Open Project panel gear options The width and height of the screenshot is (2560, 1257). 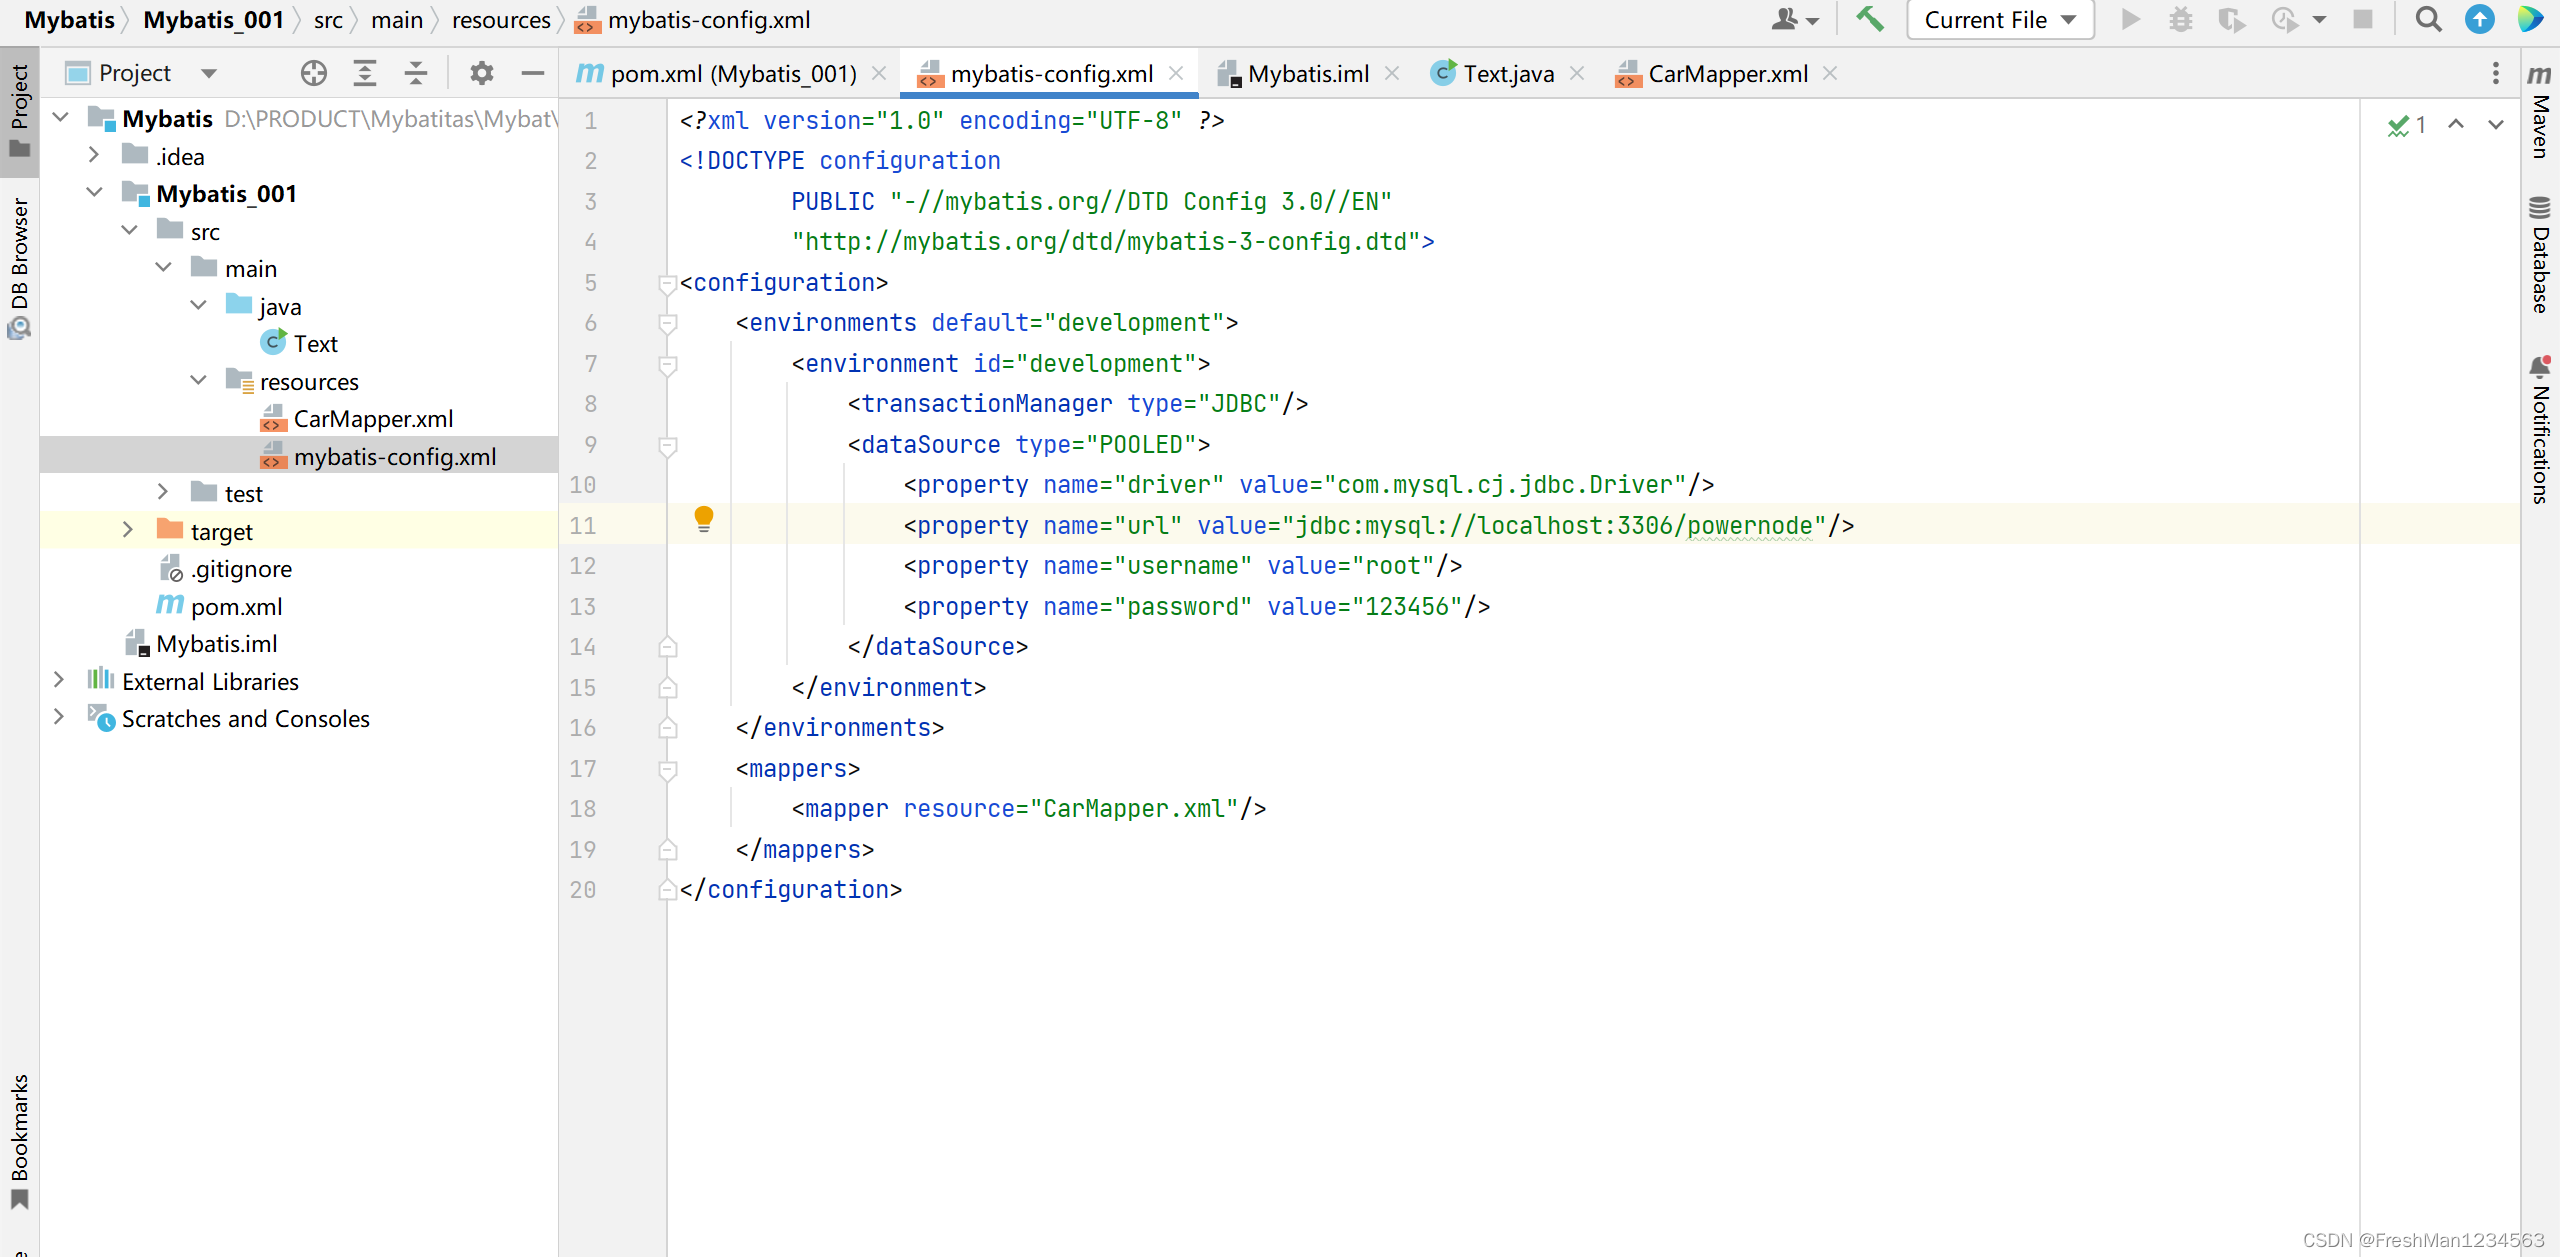pos(482,73)
